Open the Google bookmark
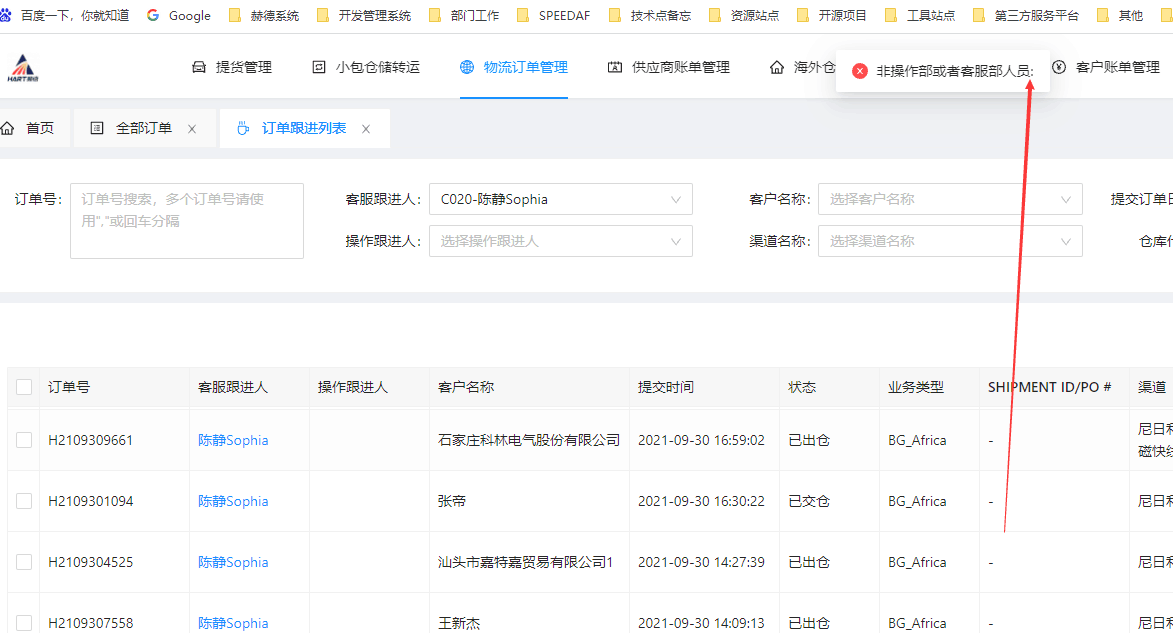Screen dimensions: 1173x633 (x=179, y=15)
